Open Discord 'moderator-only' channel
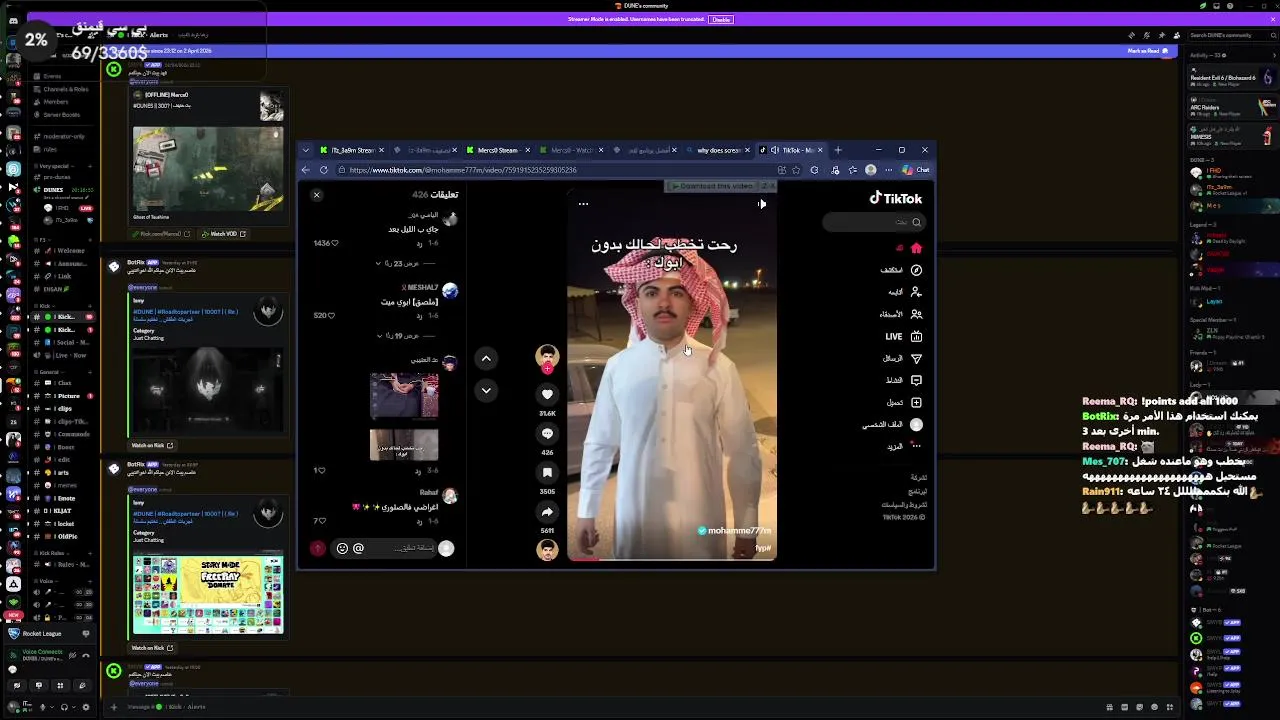The height and width of the screenshot is (720, 1280). pyautogui.click(x=64, y=136)
